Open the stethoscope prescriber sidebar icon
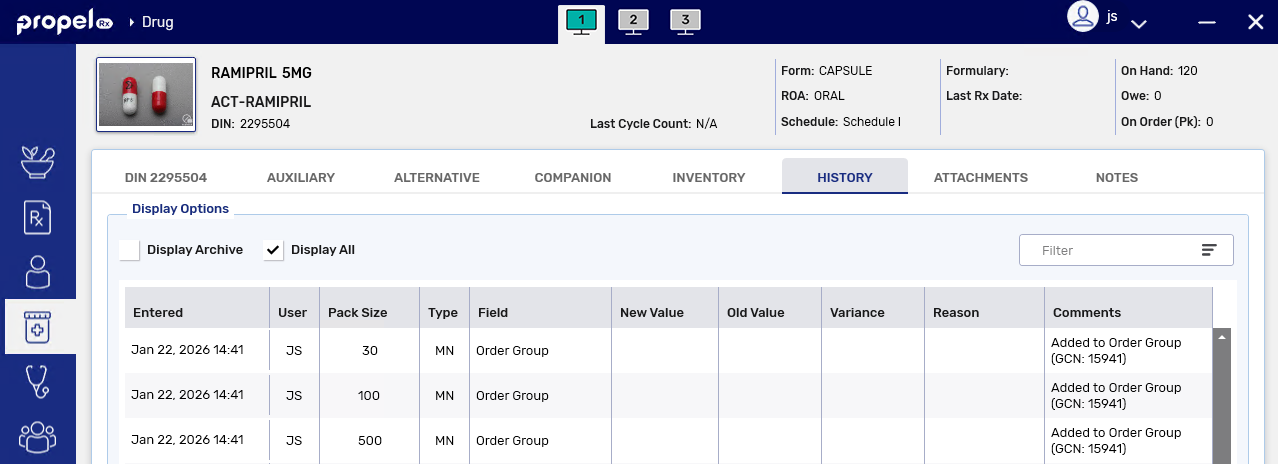Image resolution: width=1278 pixels, height=464 pixels. tap(38, 382)
